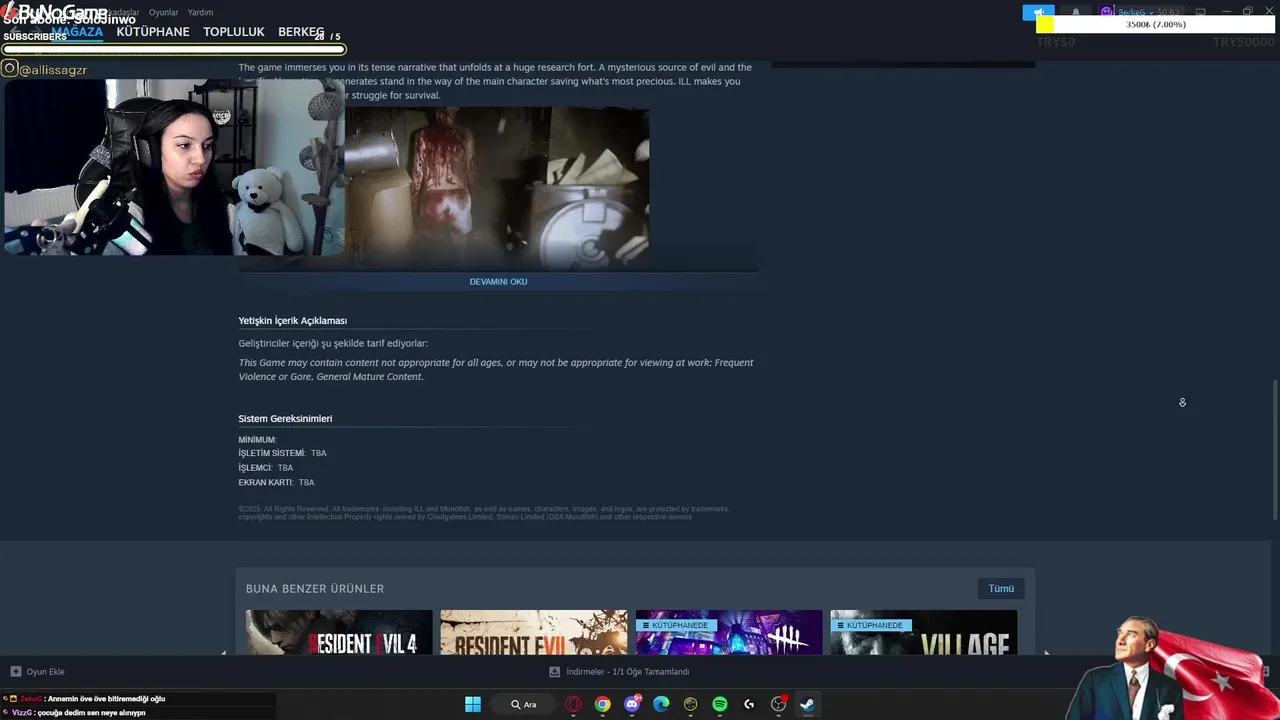Click the downloads tray icon
The image size is (1280, 720).
coord(554,672)
